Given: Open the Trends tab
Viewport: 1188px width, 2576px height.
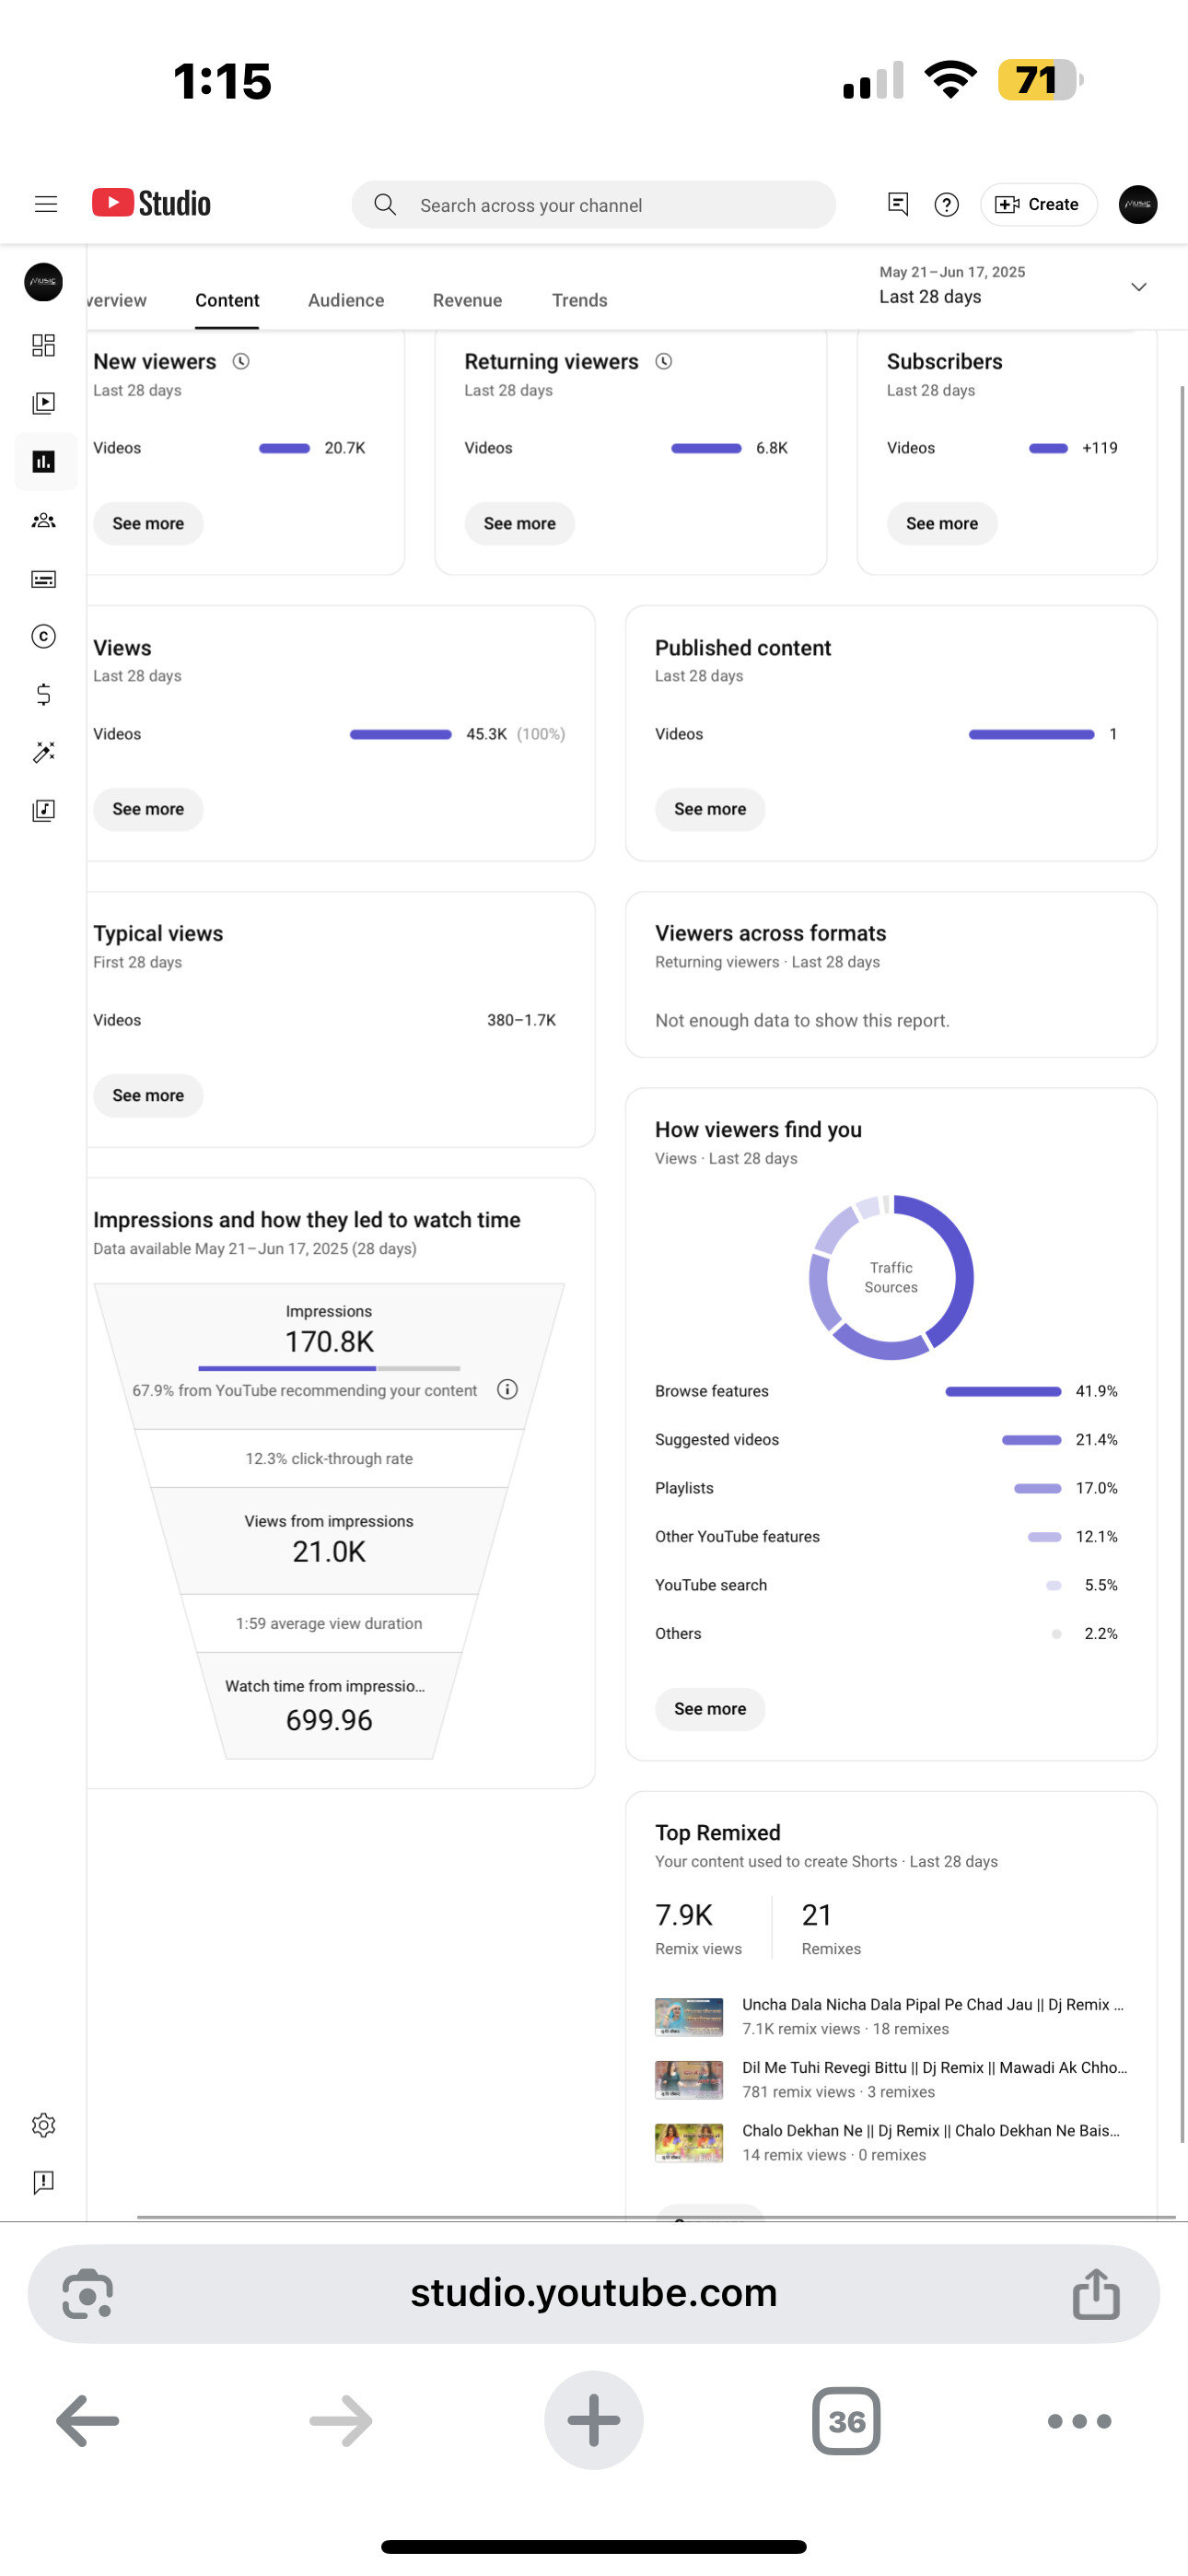Looking at the screenshot, I should [x=579, y=300].
